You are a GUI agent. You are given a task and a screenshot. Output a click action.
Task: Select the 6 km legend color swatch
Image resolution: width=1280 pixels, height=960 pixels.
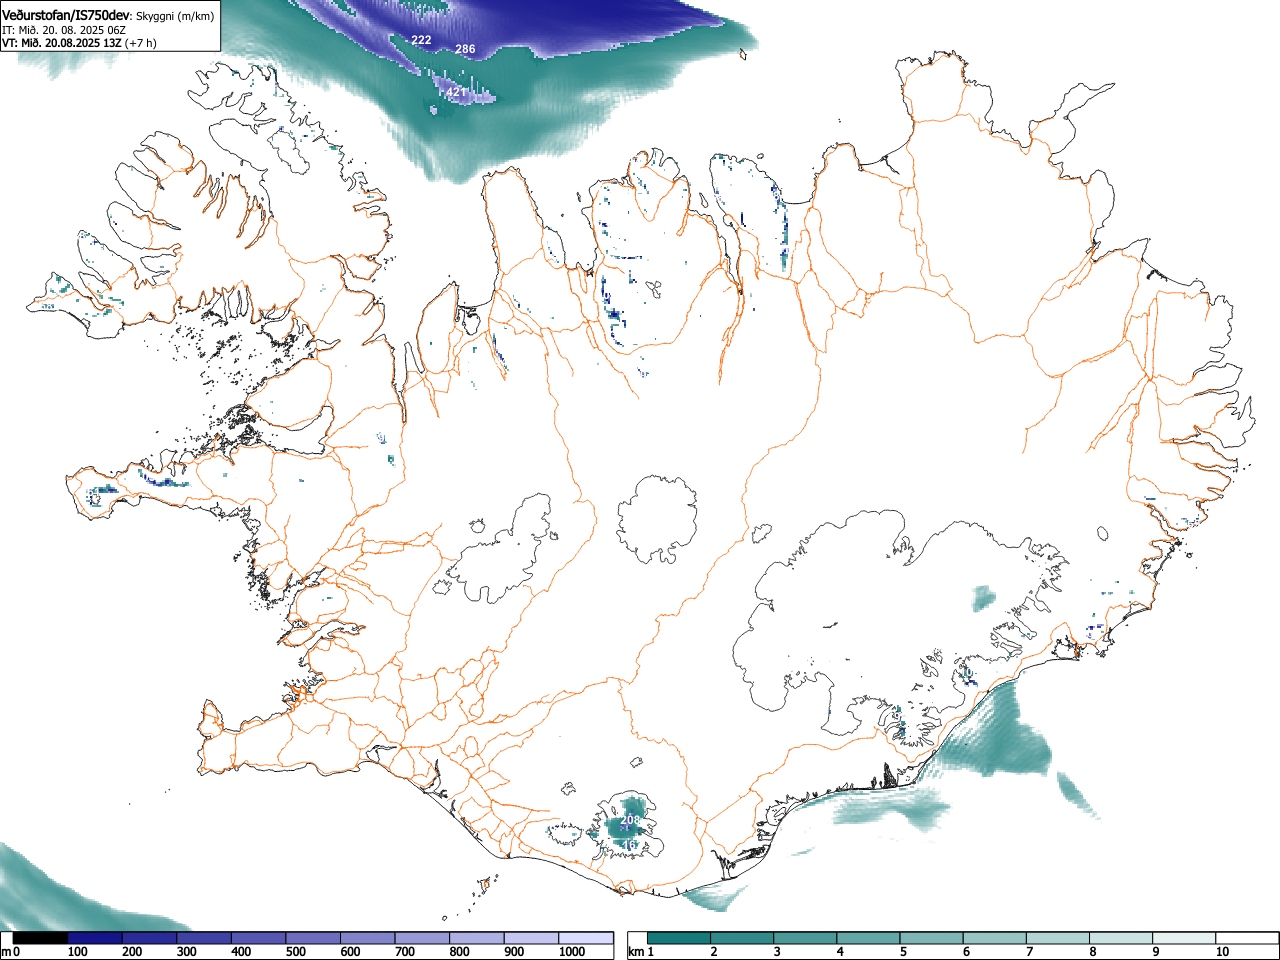(x=994, y=938)
